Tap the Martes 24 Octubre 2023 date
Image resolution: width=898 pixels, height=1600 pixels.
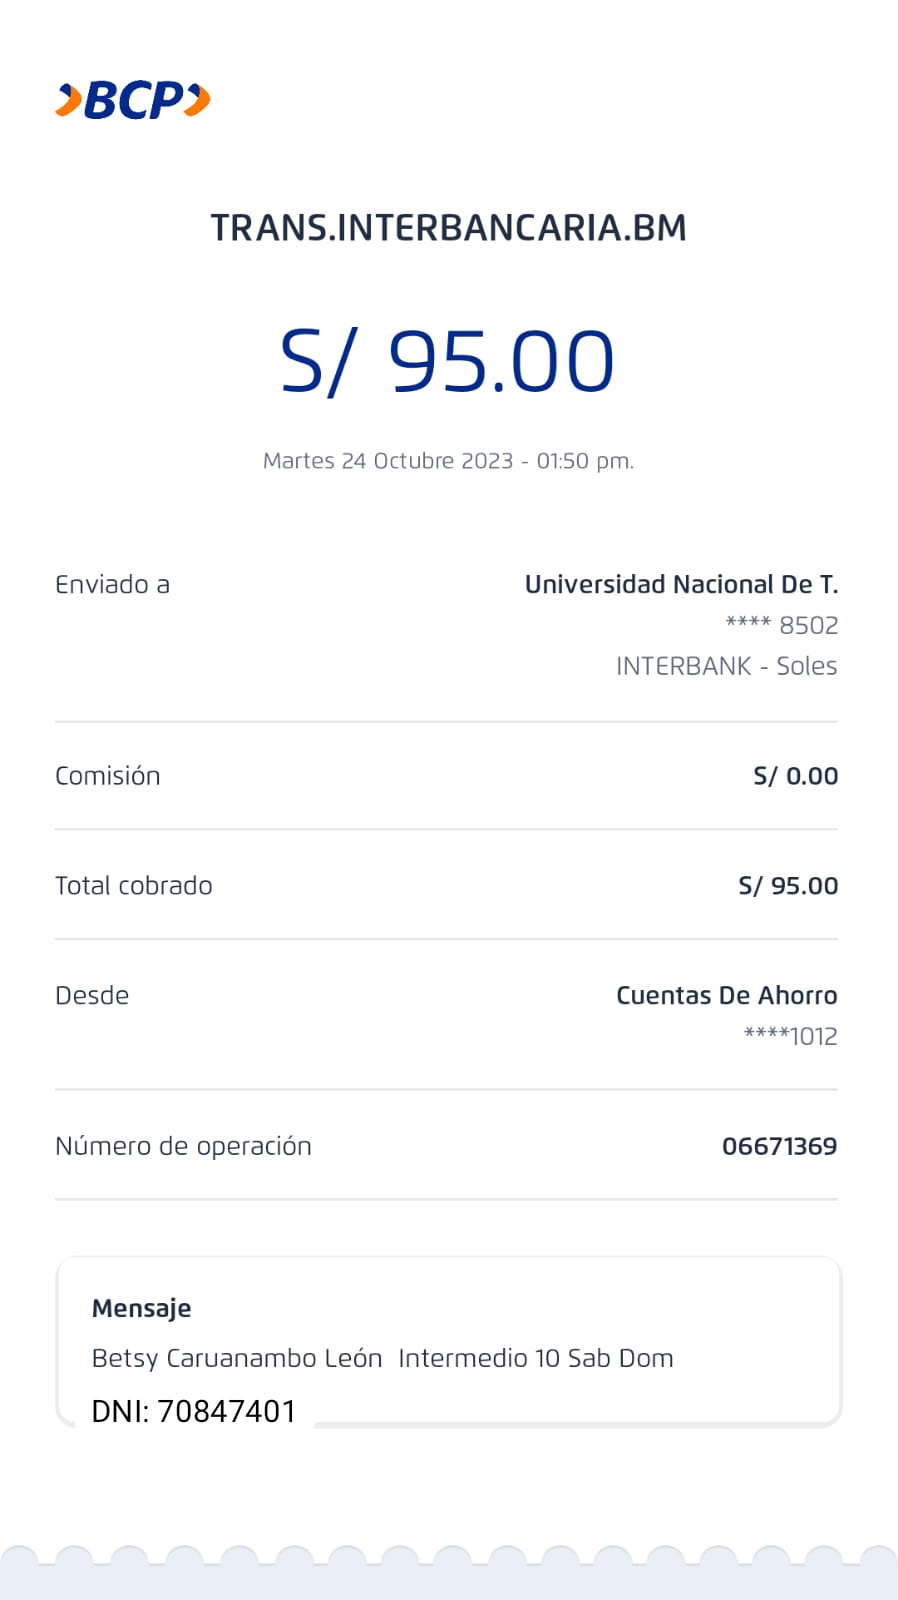448,461
